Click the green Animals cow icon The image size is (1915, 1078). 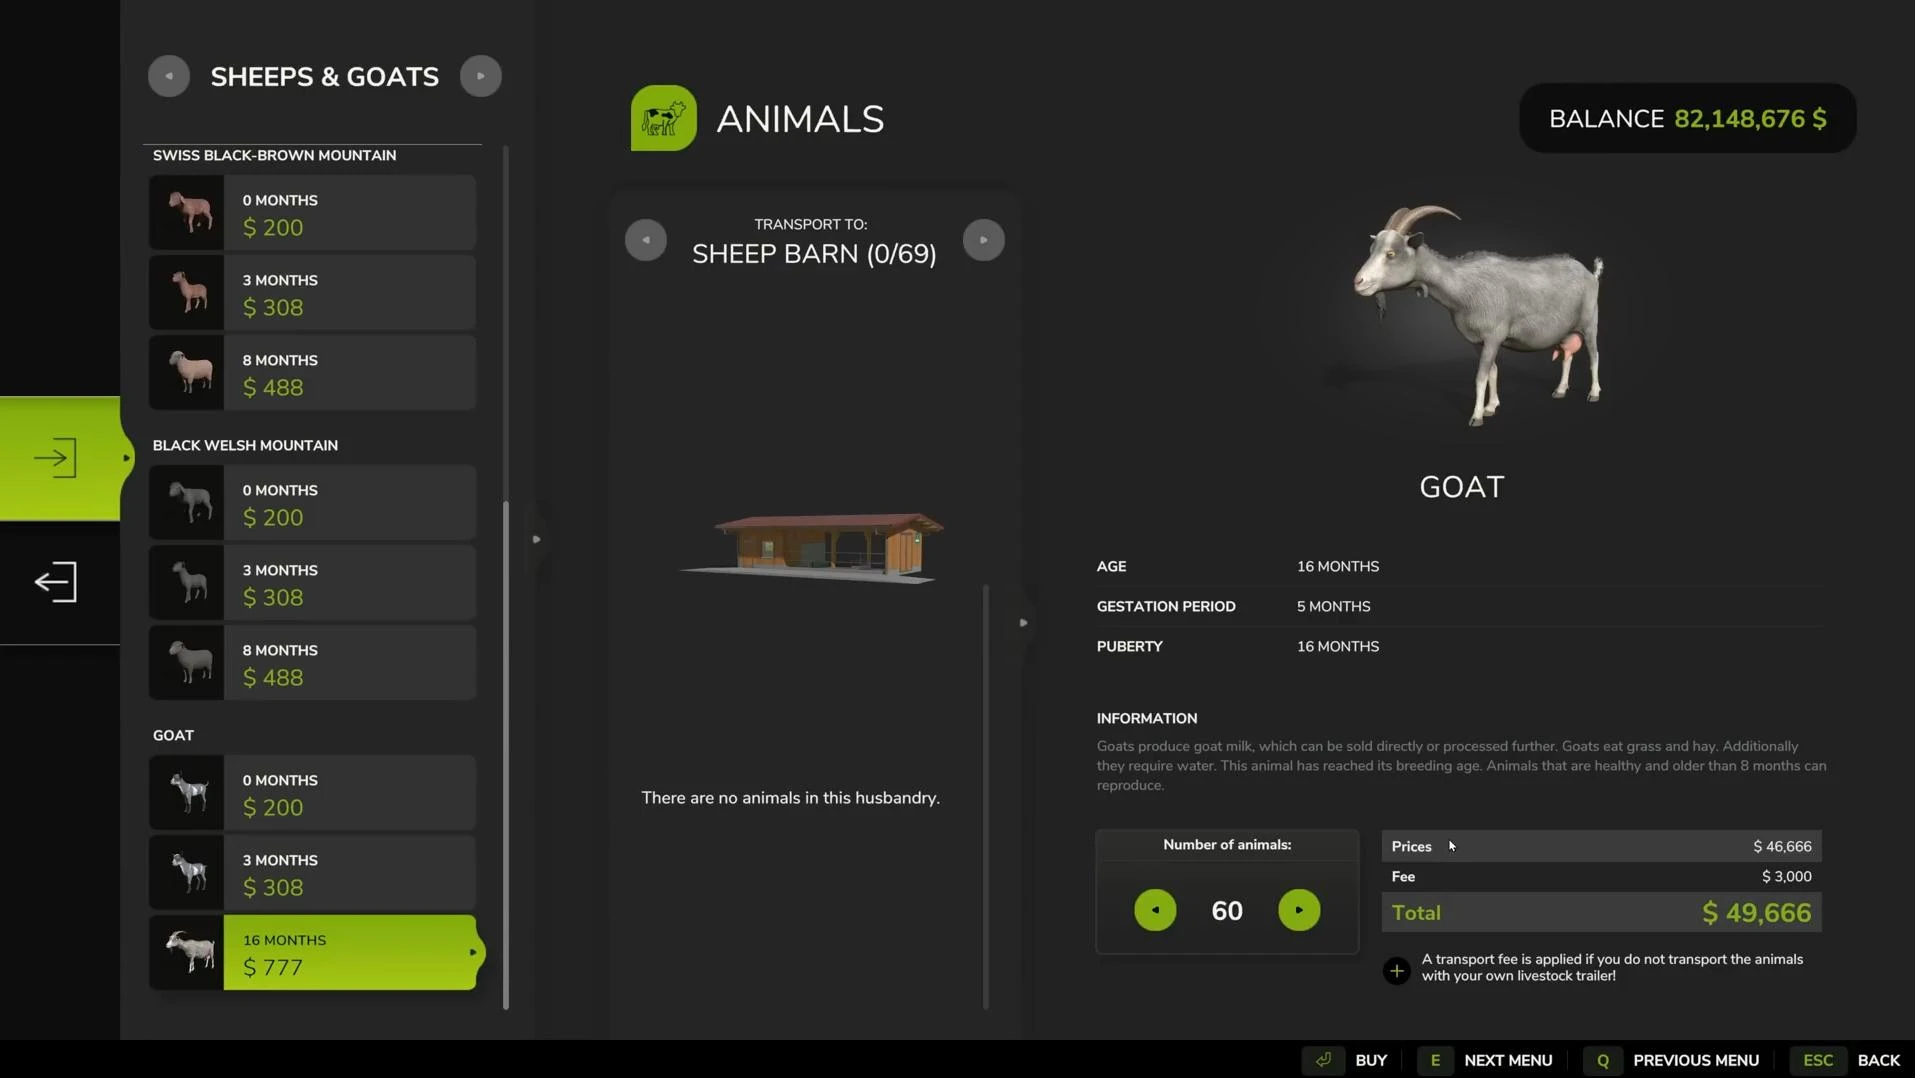click(x=664, y=118)
